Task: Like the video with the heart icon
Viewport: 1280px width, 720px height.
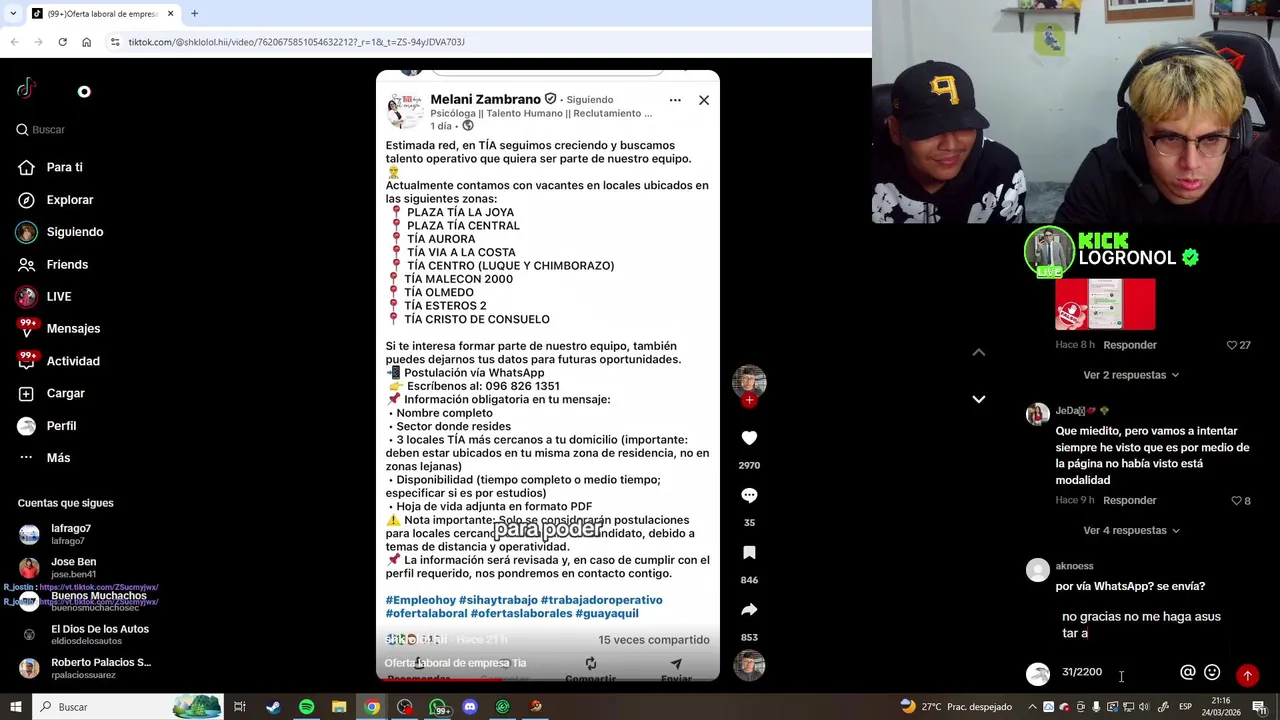Action: tap(749, 438)
